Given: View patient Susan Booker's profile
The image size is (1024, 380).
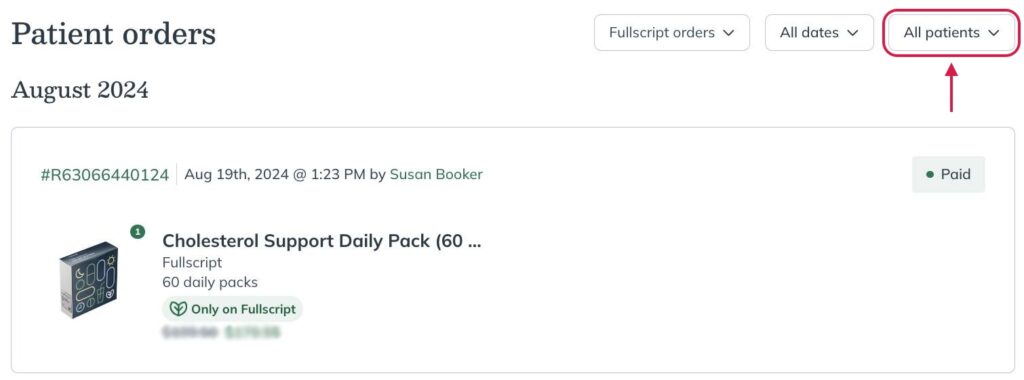Looking at the screenshot, I should click(x=436, y=174).
